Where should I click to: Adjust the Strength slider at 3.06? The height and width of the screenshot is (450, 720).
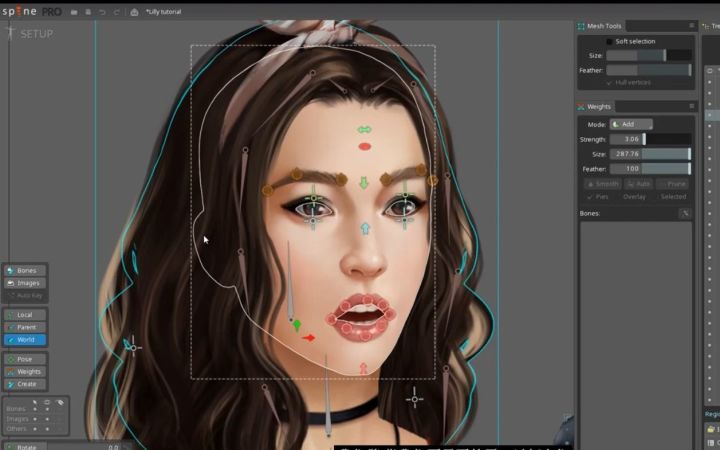[650, 139]
